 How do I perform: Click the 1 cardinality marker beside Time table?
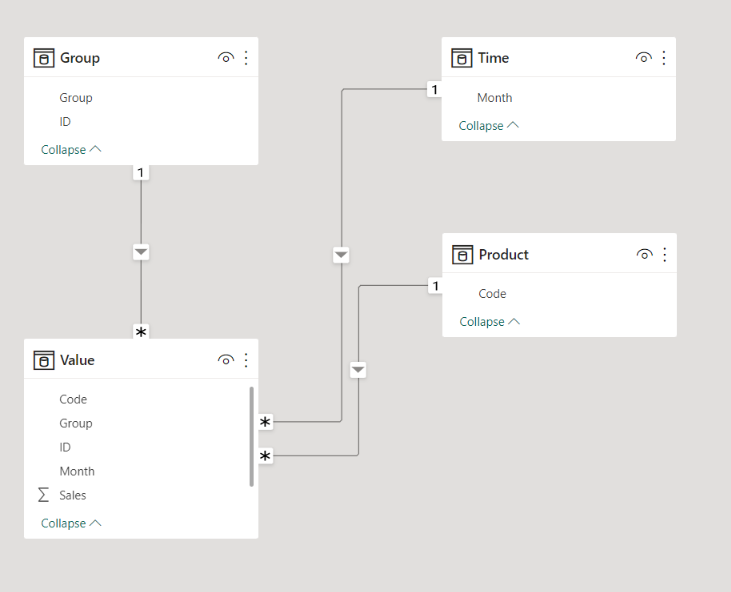click(x=434, y=89)
